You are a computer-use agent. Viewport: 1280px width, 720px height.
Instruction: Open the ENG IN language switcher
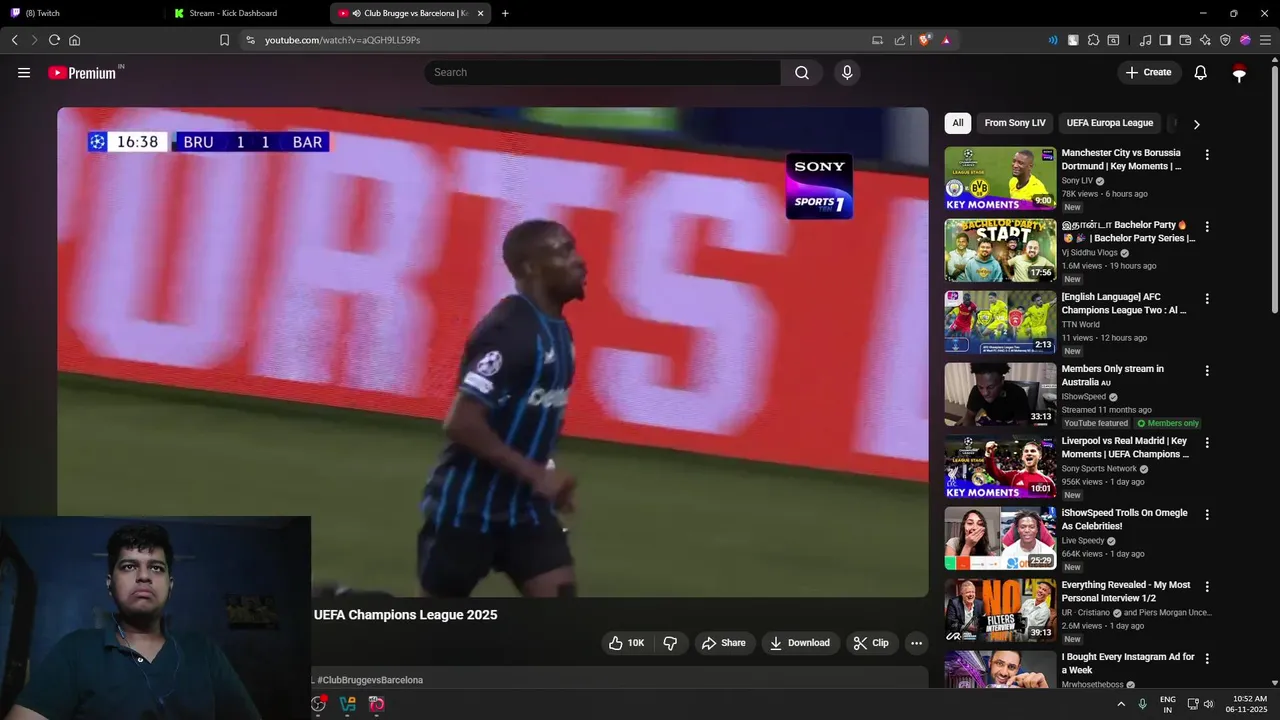(1167, 704)
